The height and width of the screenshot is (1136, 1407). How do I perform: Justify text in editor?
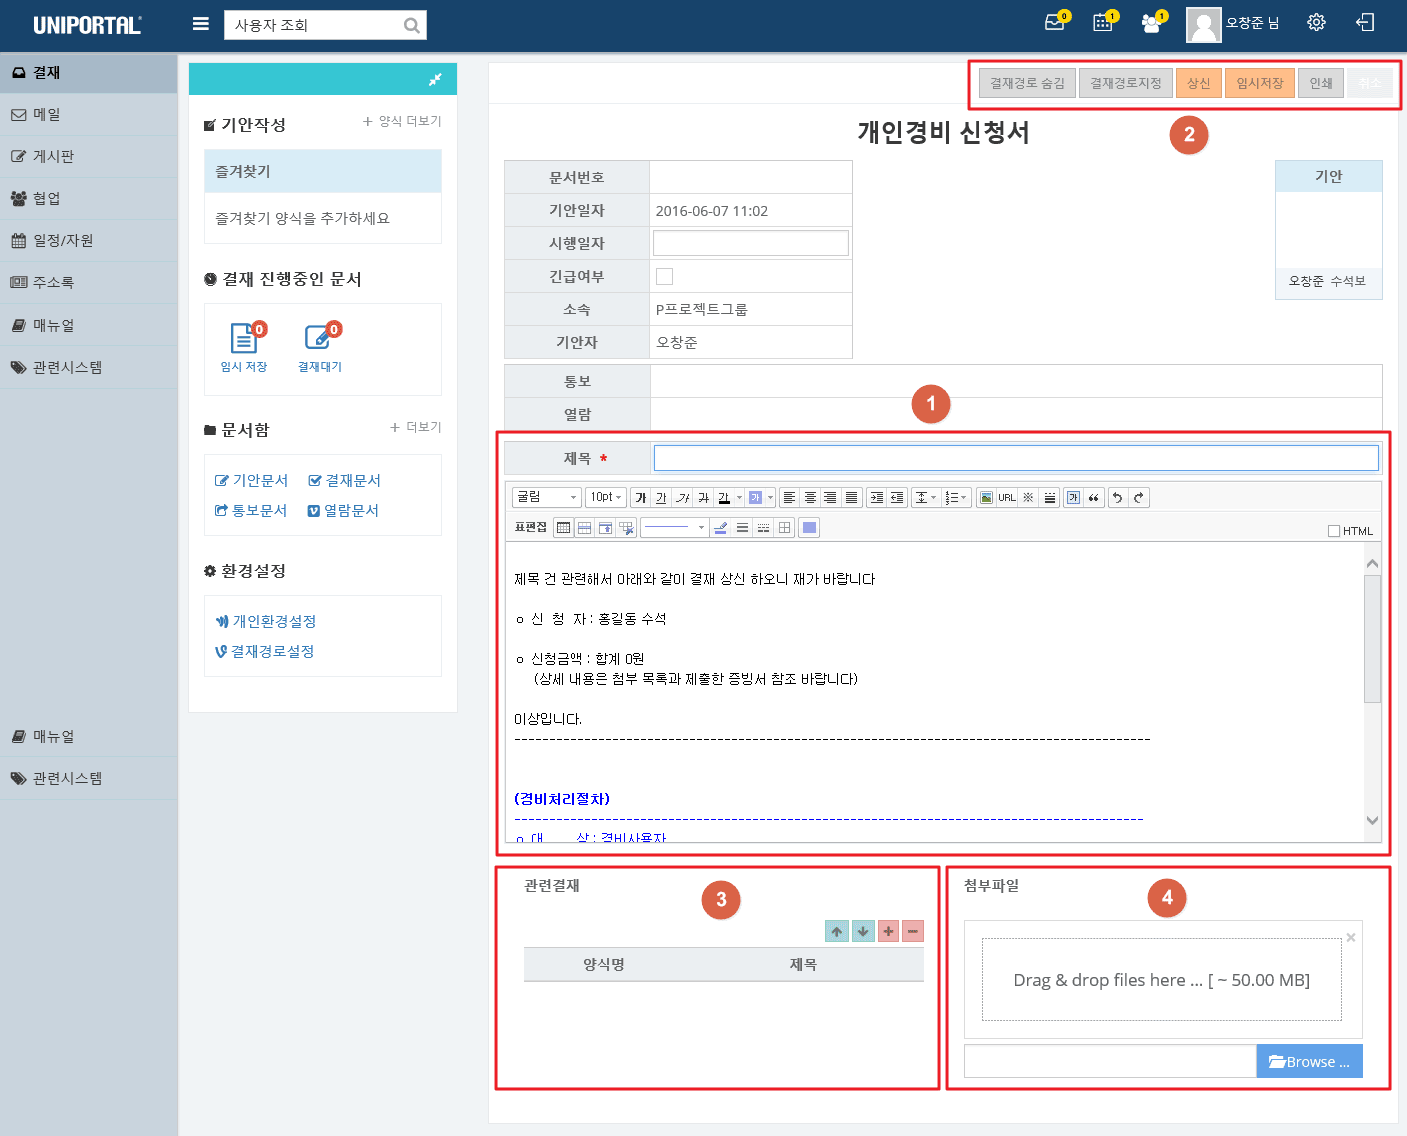[851, 497]
